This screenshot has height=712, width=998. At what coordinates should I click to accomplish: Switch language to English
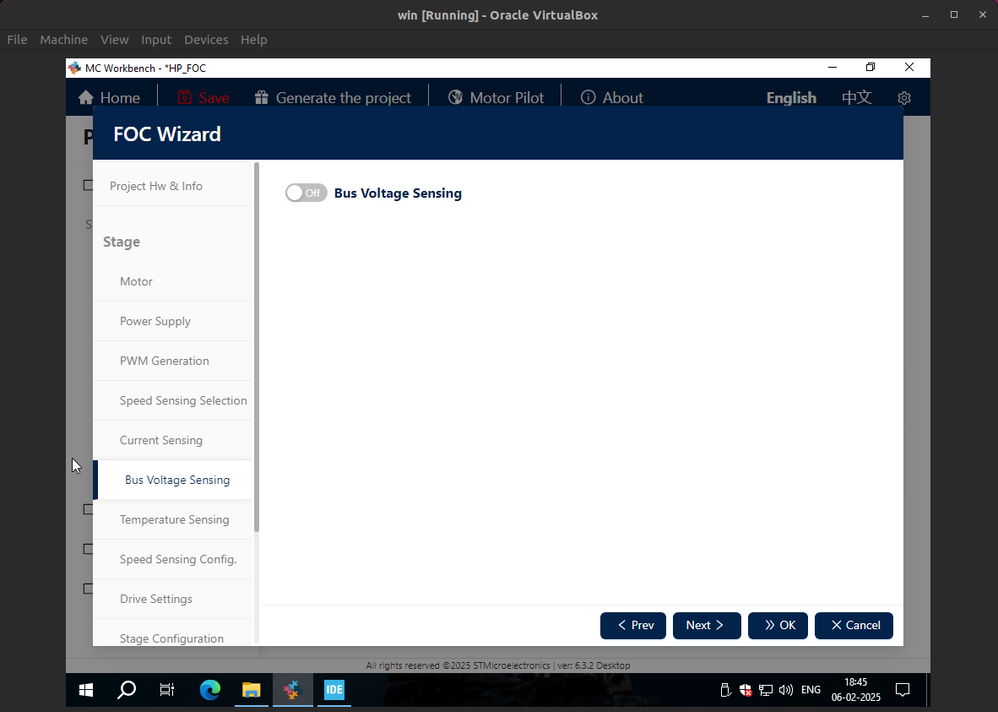[791, 97]
